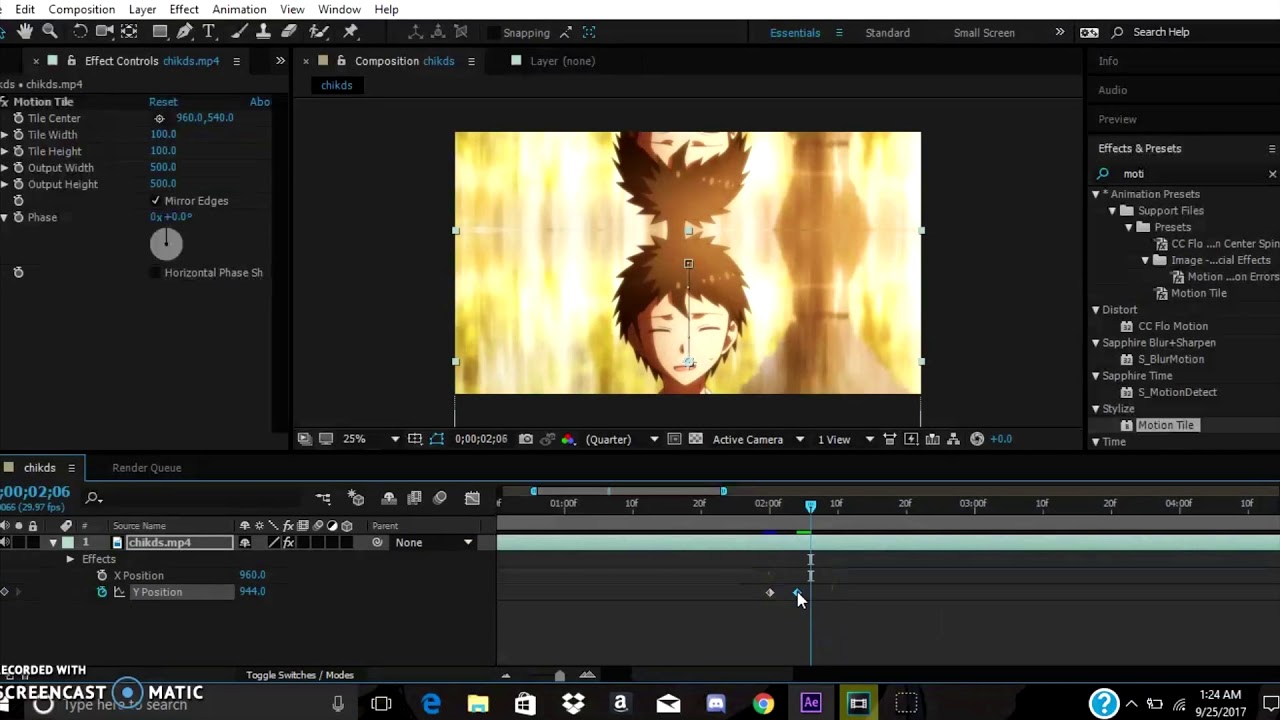The image size is (1280, 720).
Task: Select the first Y Position keyframe diamond
Action: (770, 593)
